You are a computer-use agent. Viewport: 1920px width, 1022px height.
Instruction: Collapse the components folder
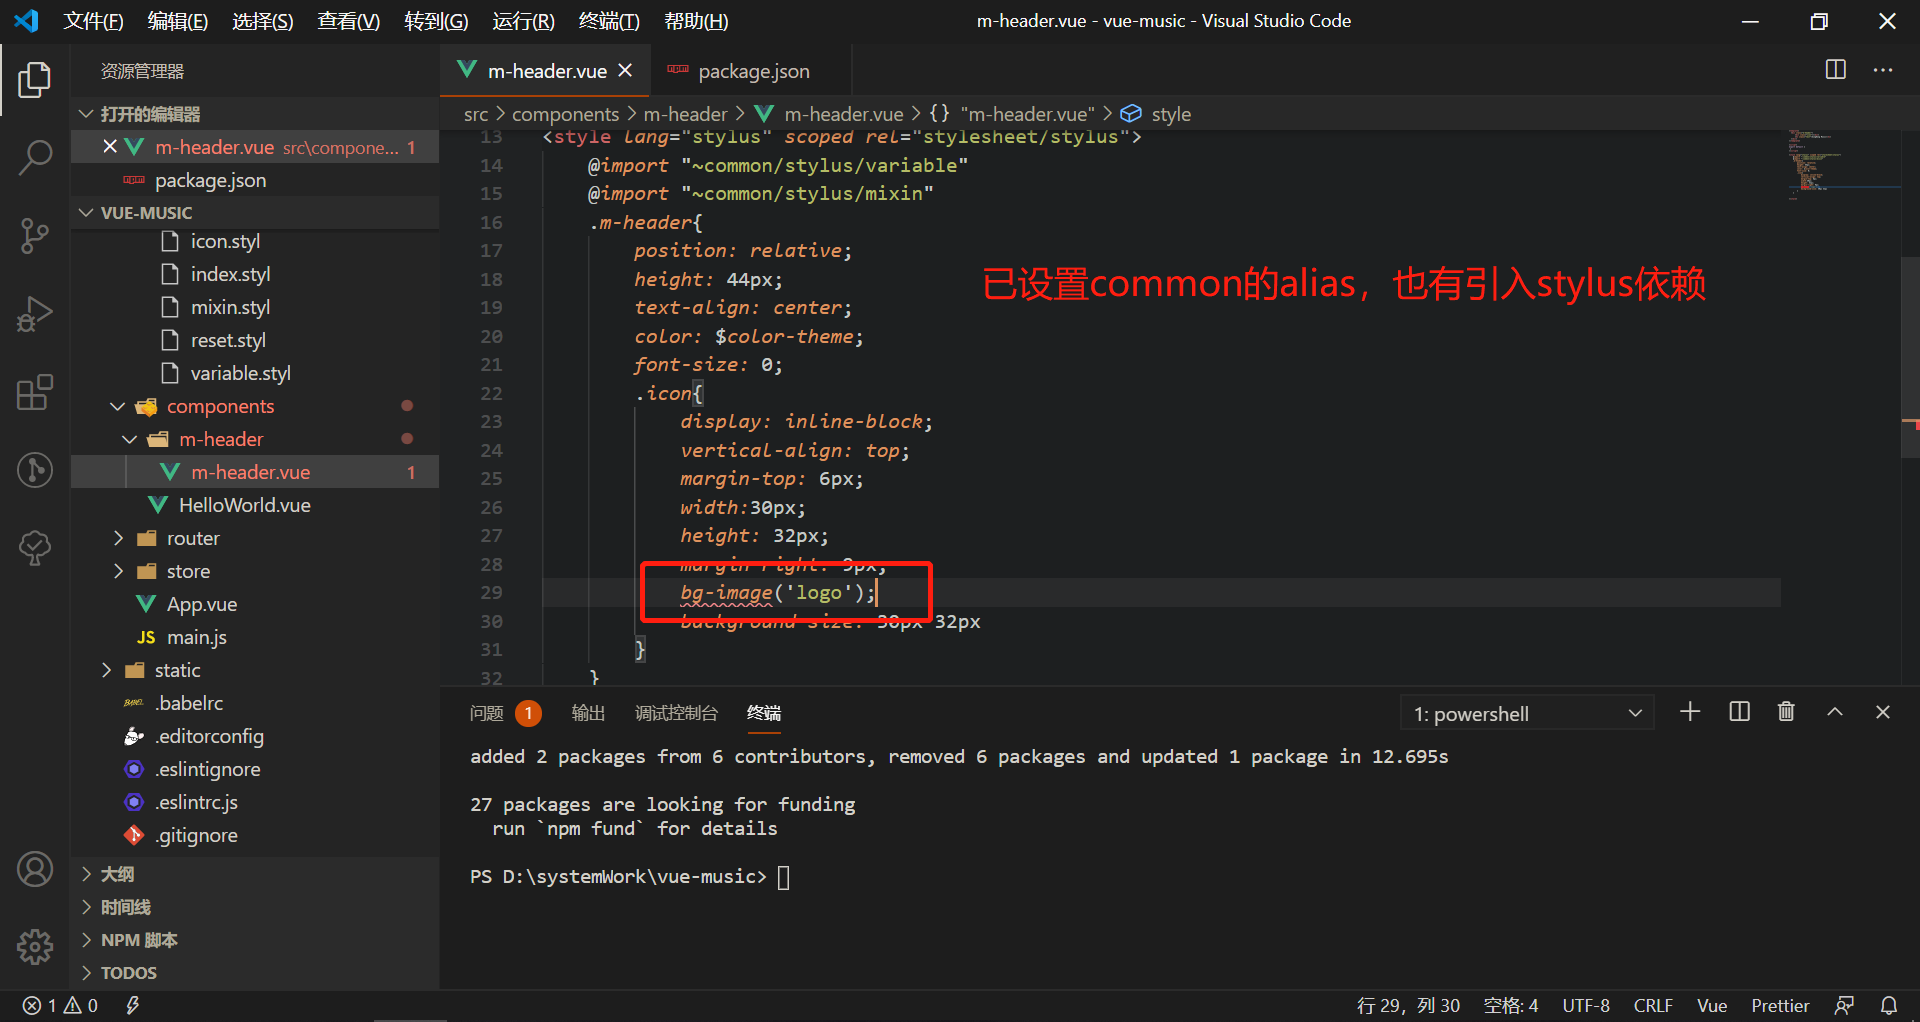click(118, 406)
